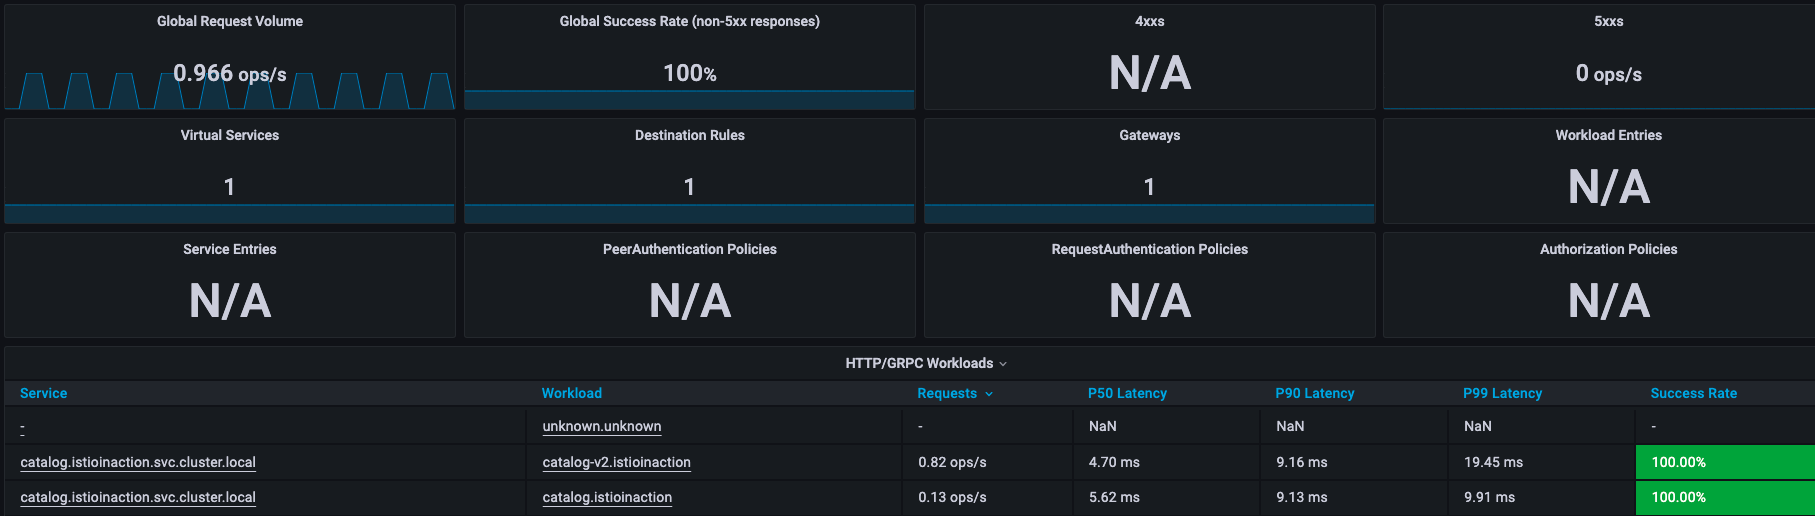Open the Global Request Volume panel title
The width and height of the screenshot is (1815, 516).
tap(230, 21)
